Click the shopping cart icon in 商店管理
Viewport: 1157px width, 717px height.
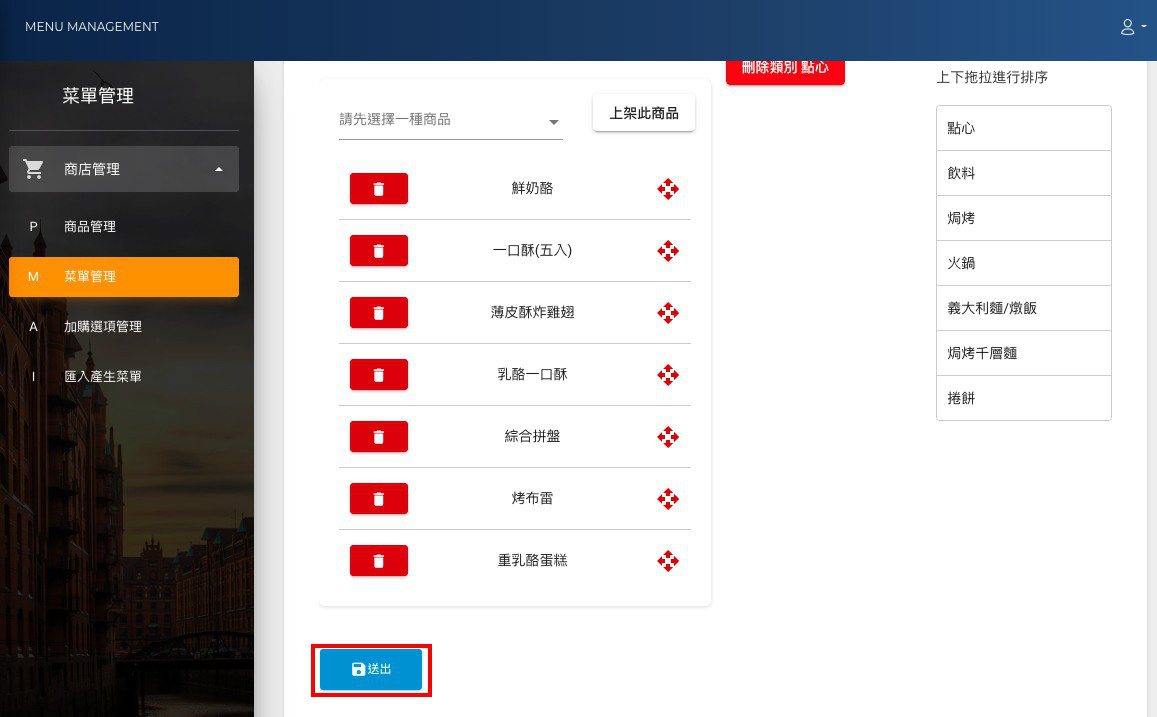33,169
